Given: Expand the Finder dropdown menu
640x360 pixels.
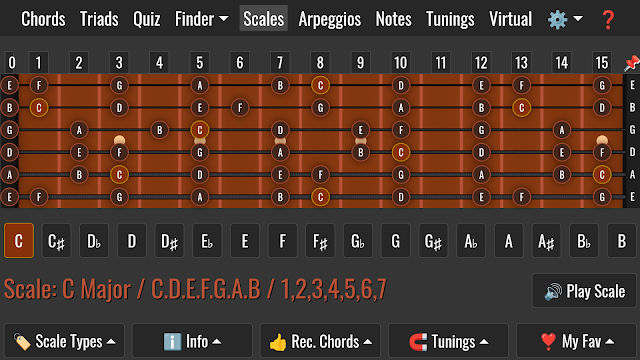Looking at the screenshot, I should 202,19.
